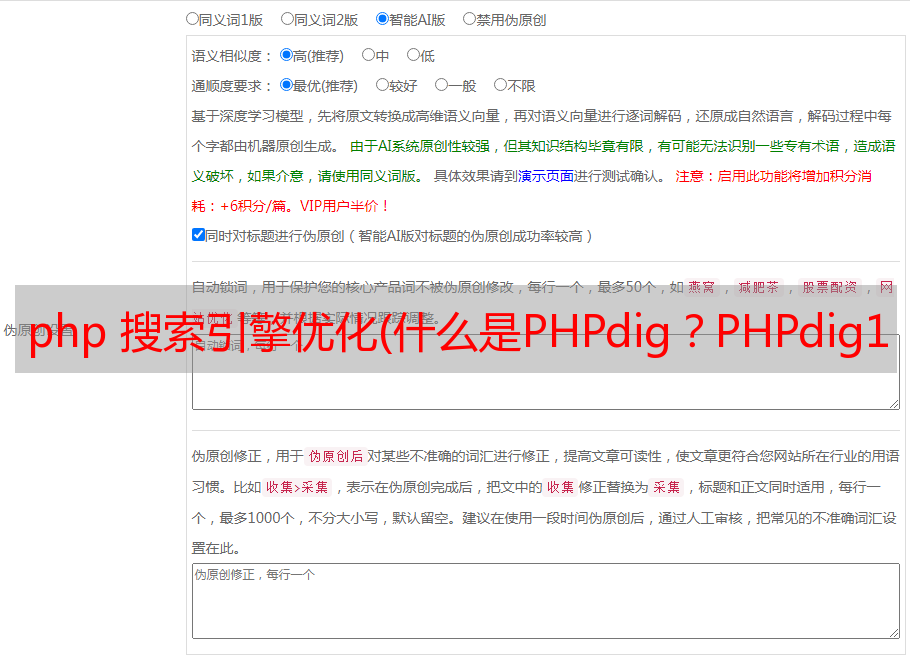
Task: Choose the 智能AI版 radio option
Action: click(382, 19)
